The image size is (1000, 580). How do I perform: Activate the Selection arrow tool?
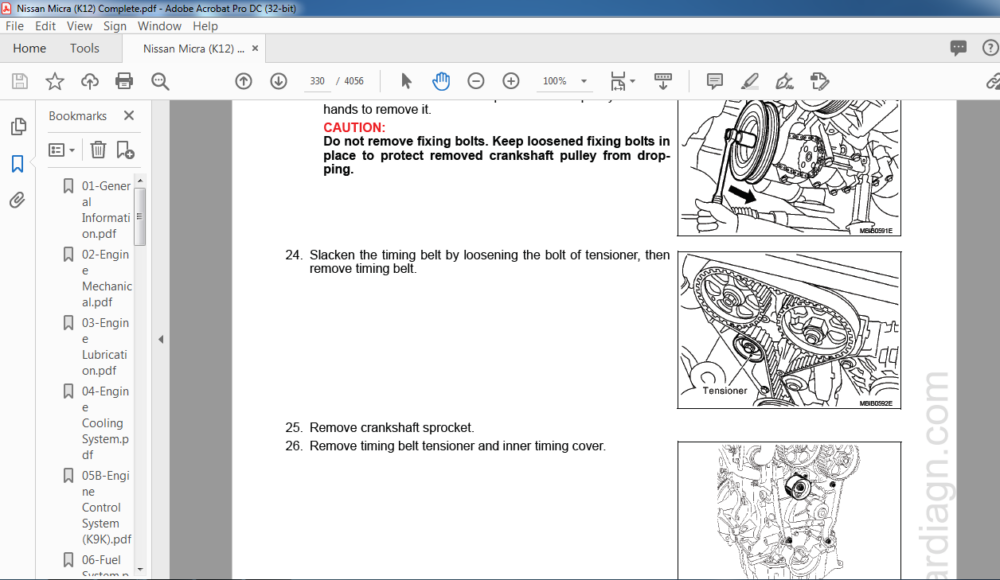tap(406, 81)
